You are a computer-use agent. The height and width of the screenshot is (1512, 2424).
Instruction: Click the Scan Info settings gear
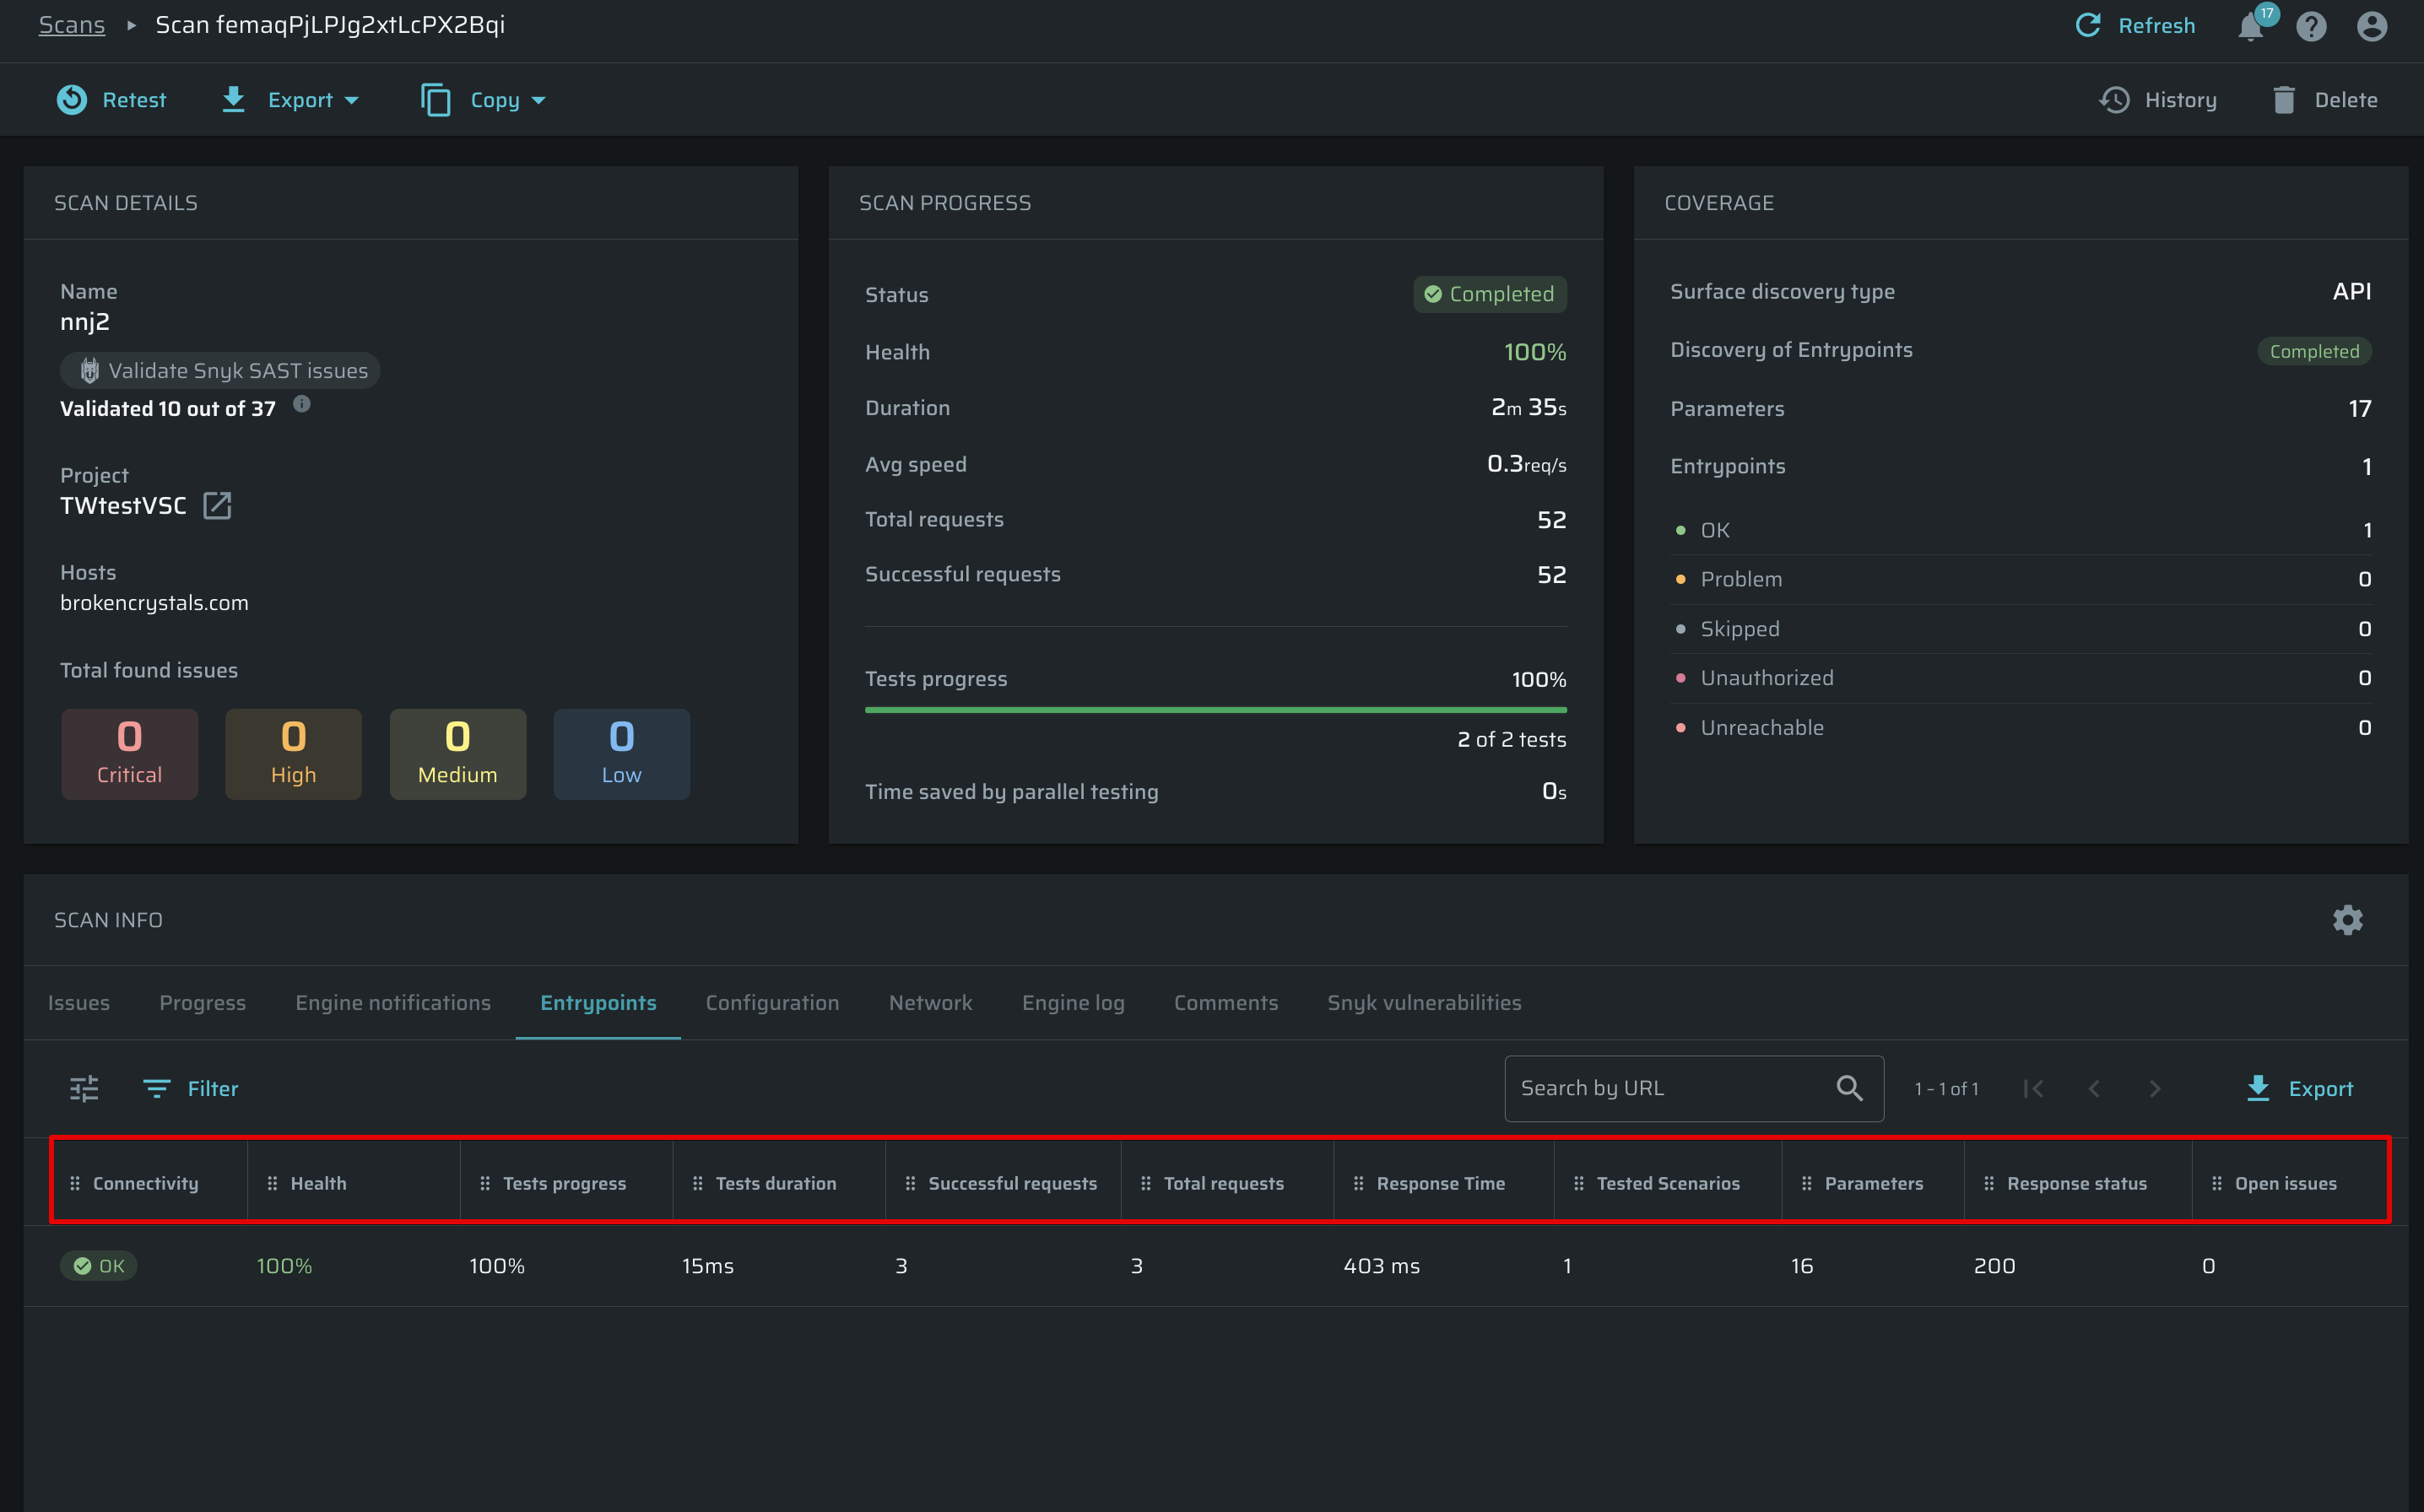[x=2347, y=920]
